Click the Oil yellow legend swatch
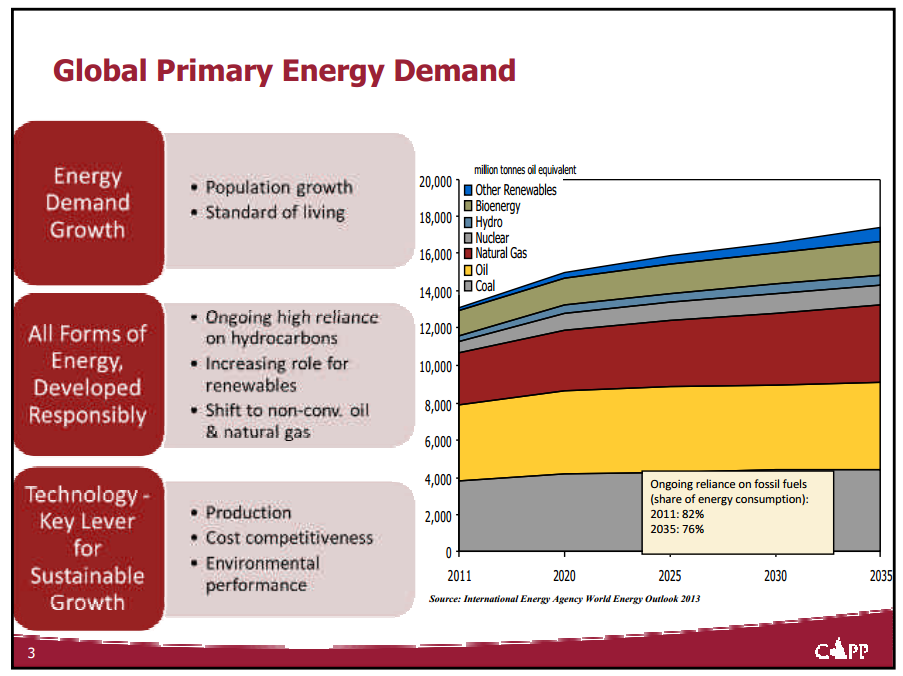 (x=468, y=270)
